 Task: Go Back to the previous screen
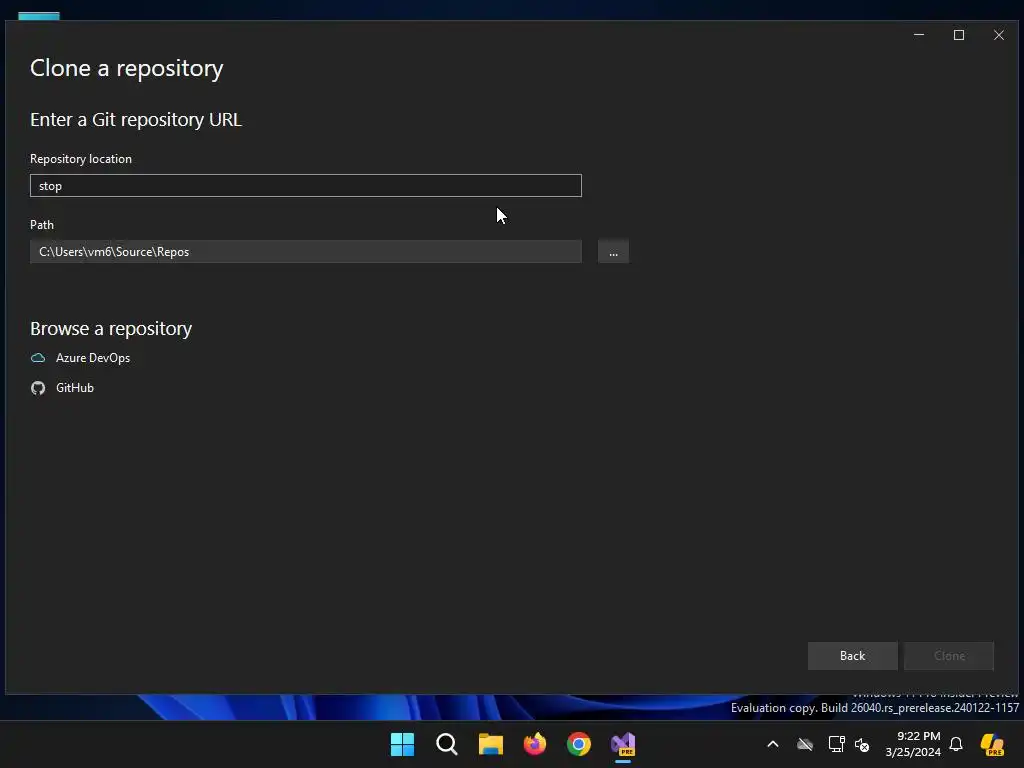click(852, 656)
